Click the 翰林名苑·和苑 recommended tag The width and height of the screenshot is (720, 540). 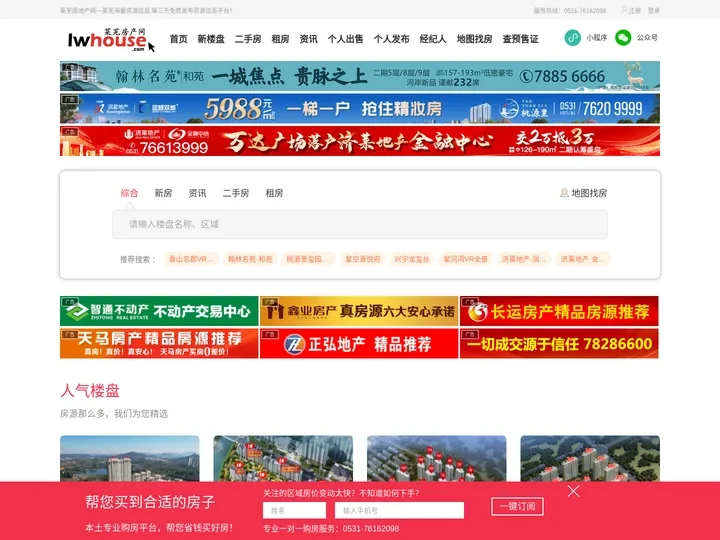[250, 259]
